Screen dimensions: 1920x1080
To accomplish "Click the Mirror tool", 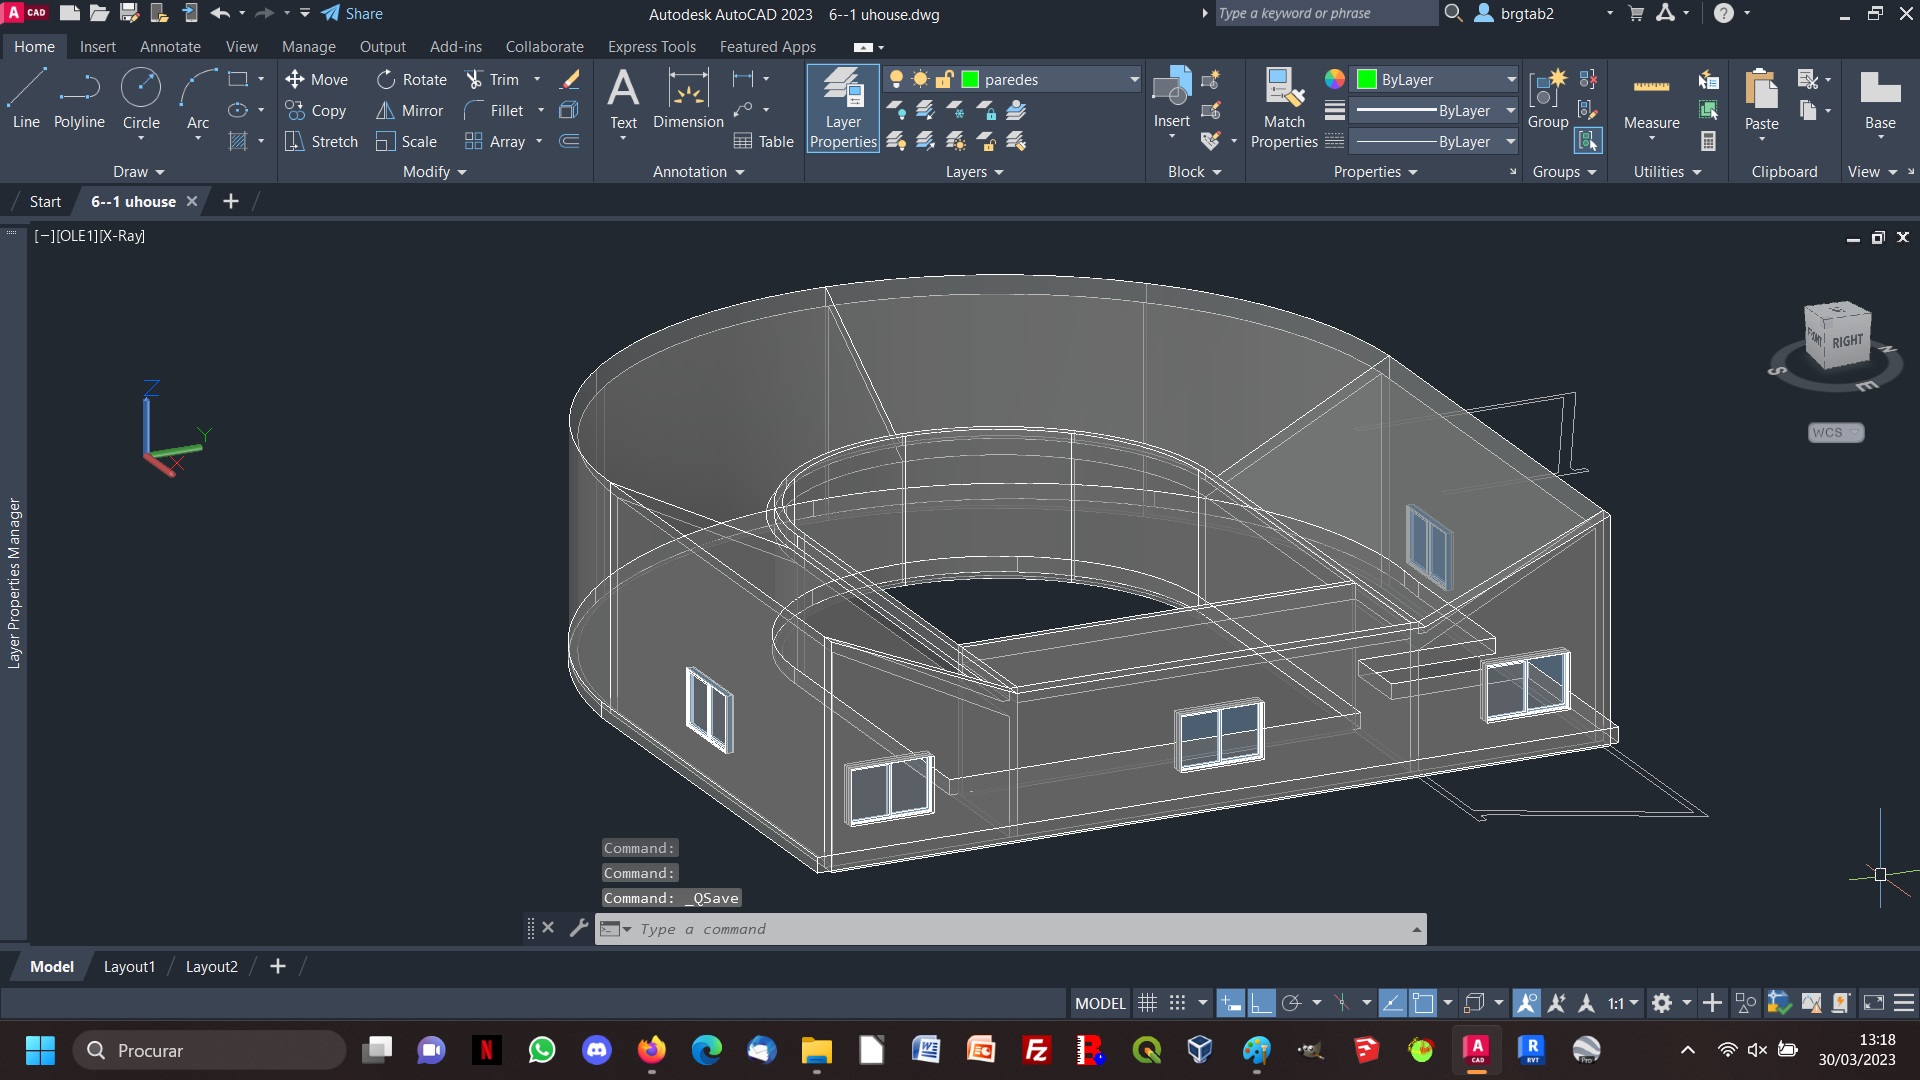I will coord(410,110).
